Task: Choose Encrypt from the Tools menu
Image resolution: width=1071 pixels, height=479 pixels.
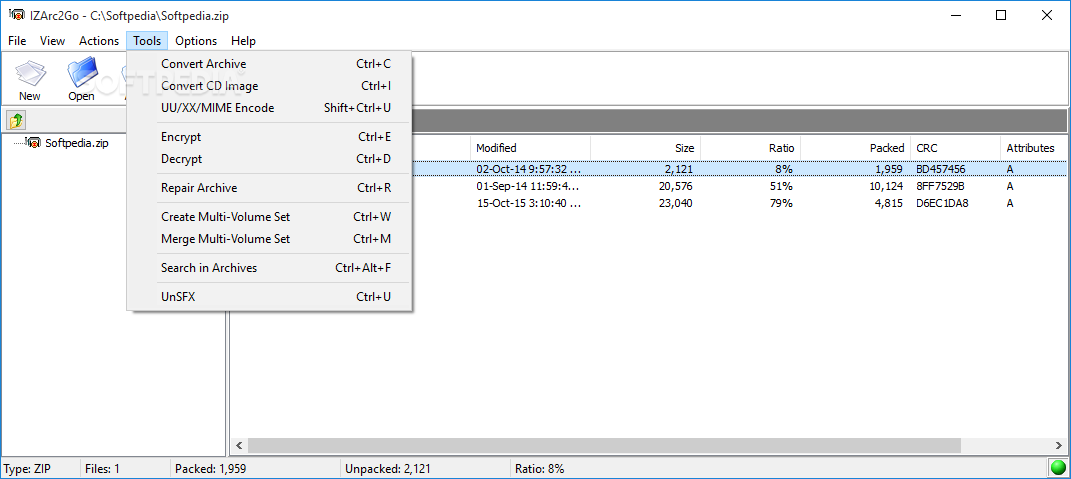Action: point(269,137)
